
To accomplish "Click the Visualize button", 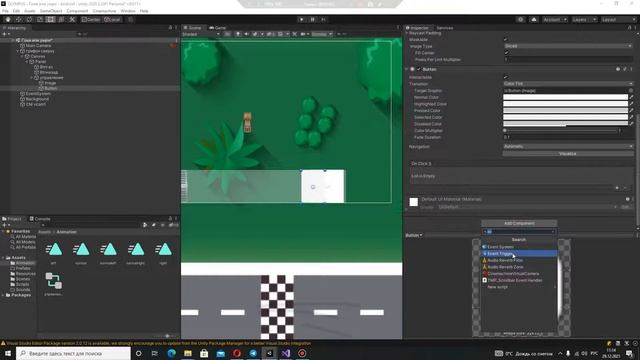I will click(568, 154).
